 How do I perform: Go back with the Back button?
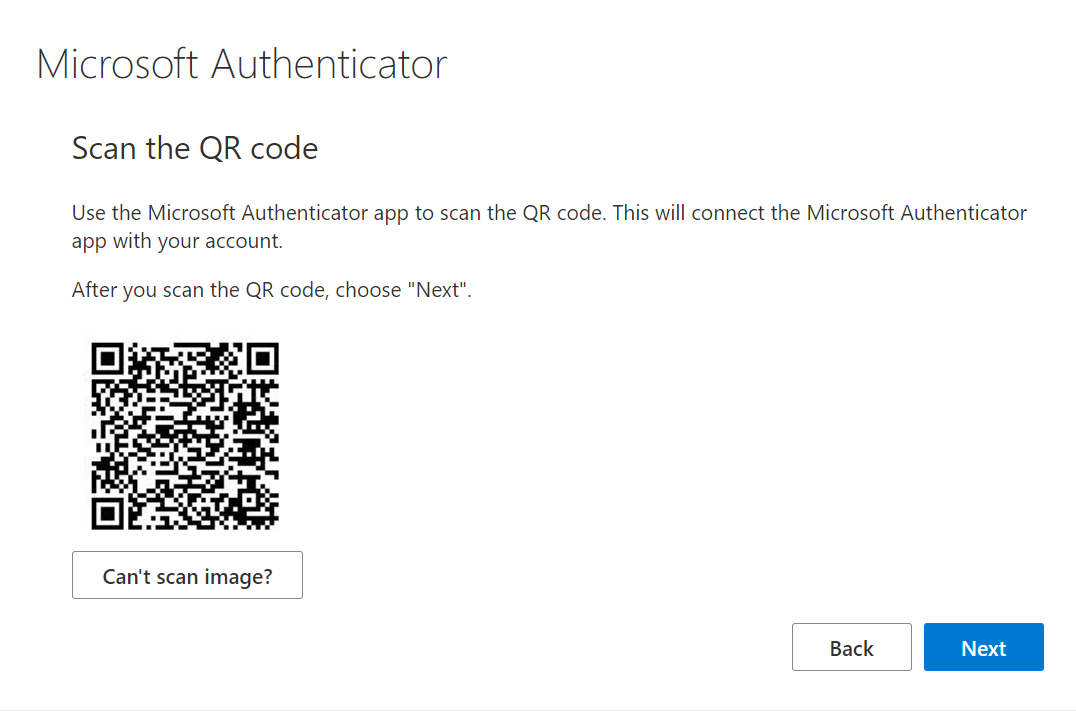[x=851, y=648]
